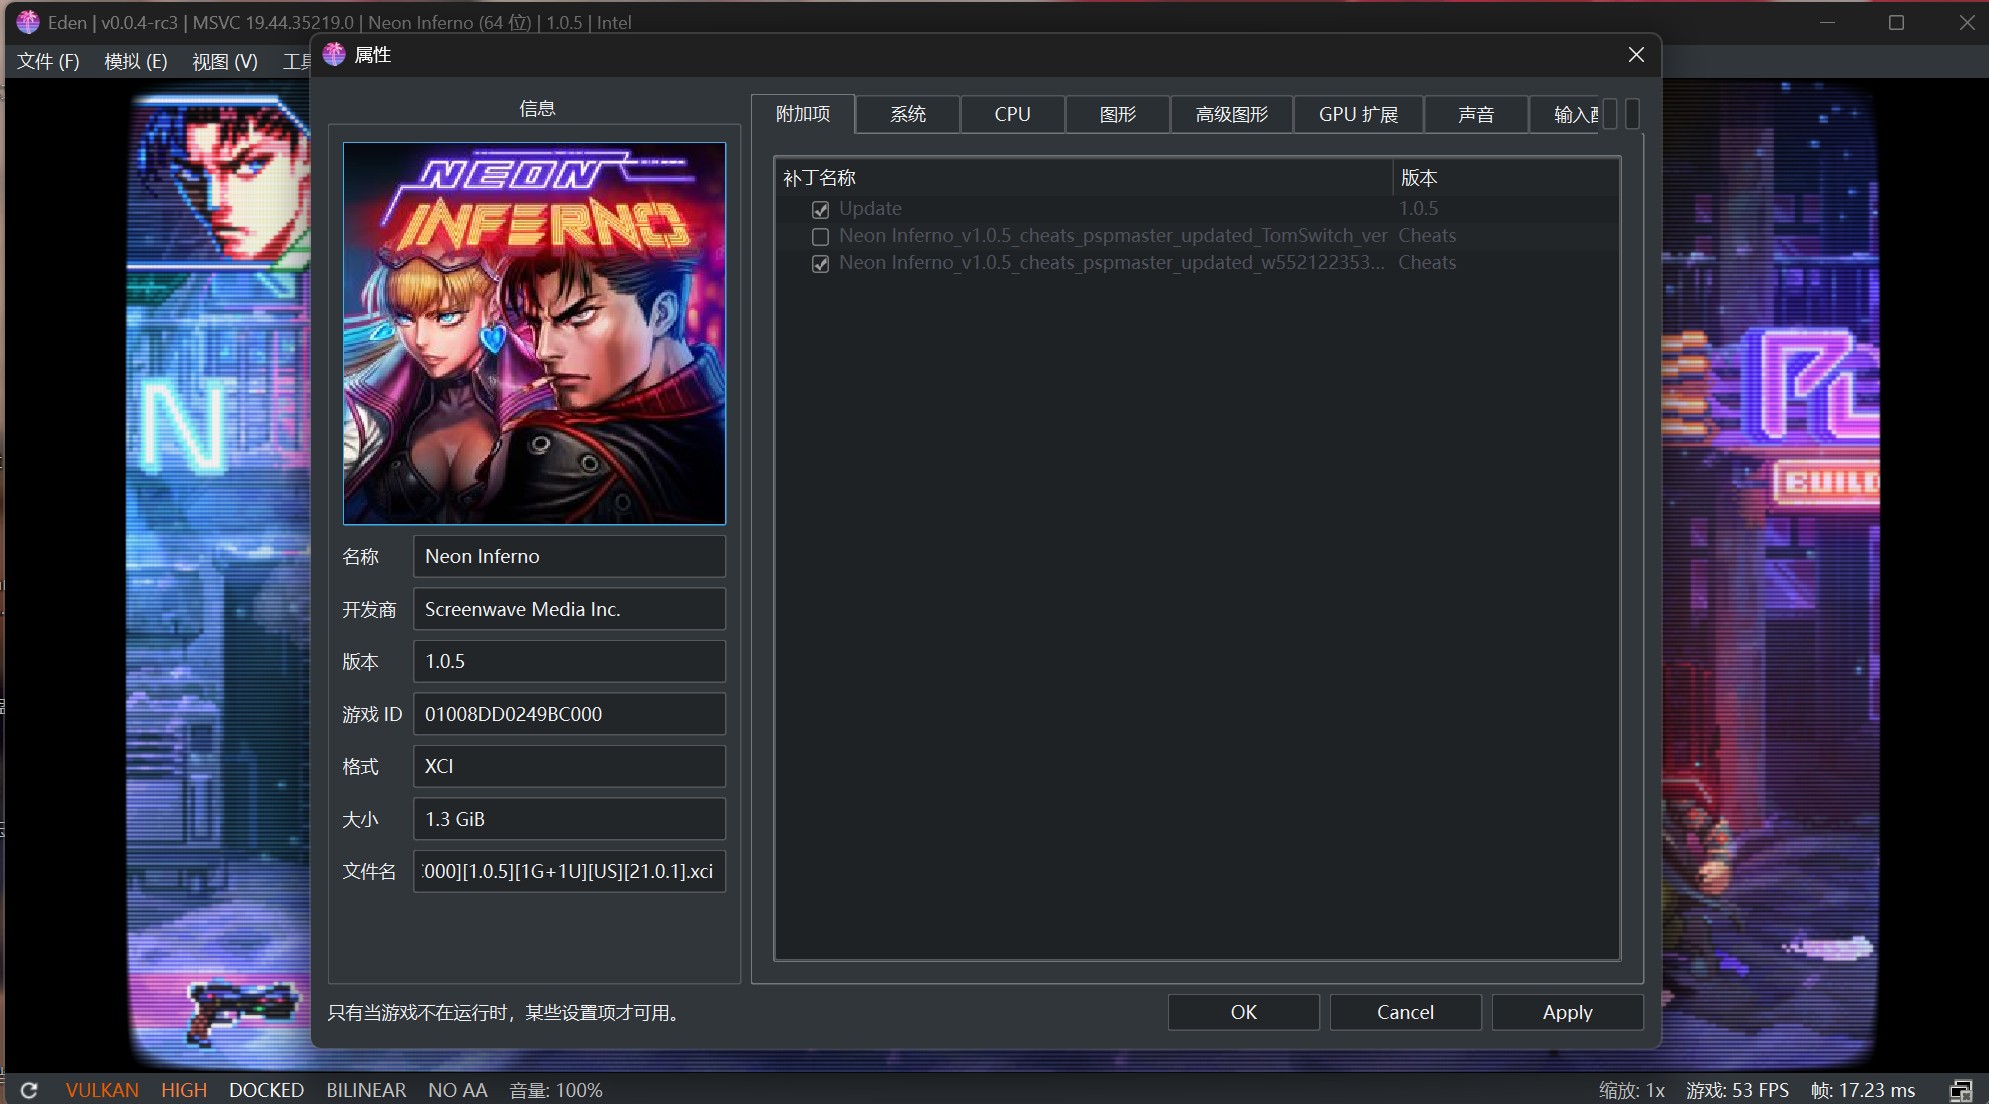This screenshot has height=1104, width=1989.
Task: Click the Cancel button
Action: pos(1404,1012)
